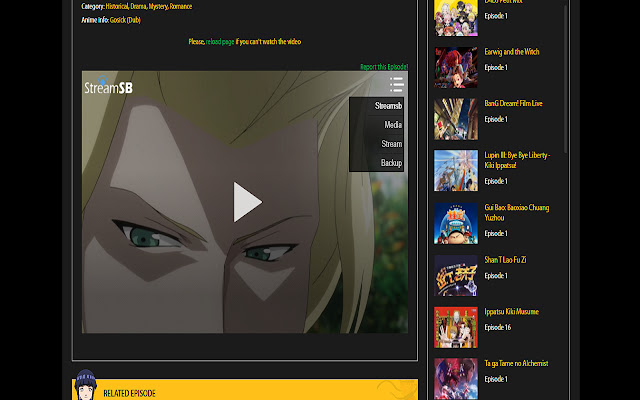This screenshot has height=400, width=640.
Task: Click the Ippatsu Kiki Musume thumbnail
Action: click(x=456, y=327)
